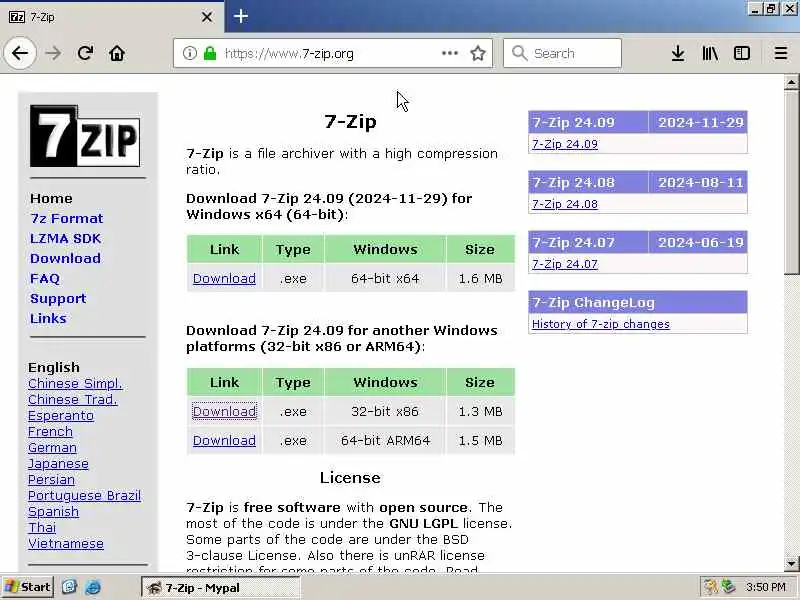
Task: Open the browser home page icon
Action: 117,53
